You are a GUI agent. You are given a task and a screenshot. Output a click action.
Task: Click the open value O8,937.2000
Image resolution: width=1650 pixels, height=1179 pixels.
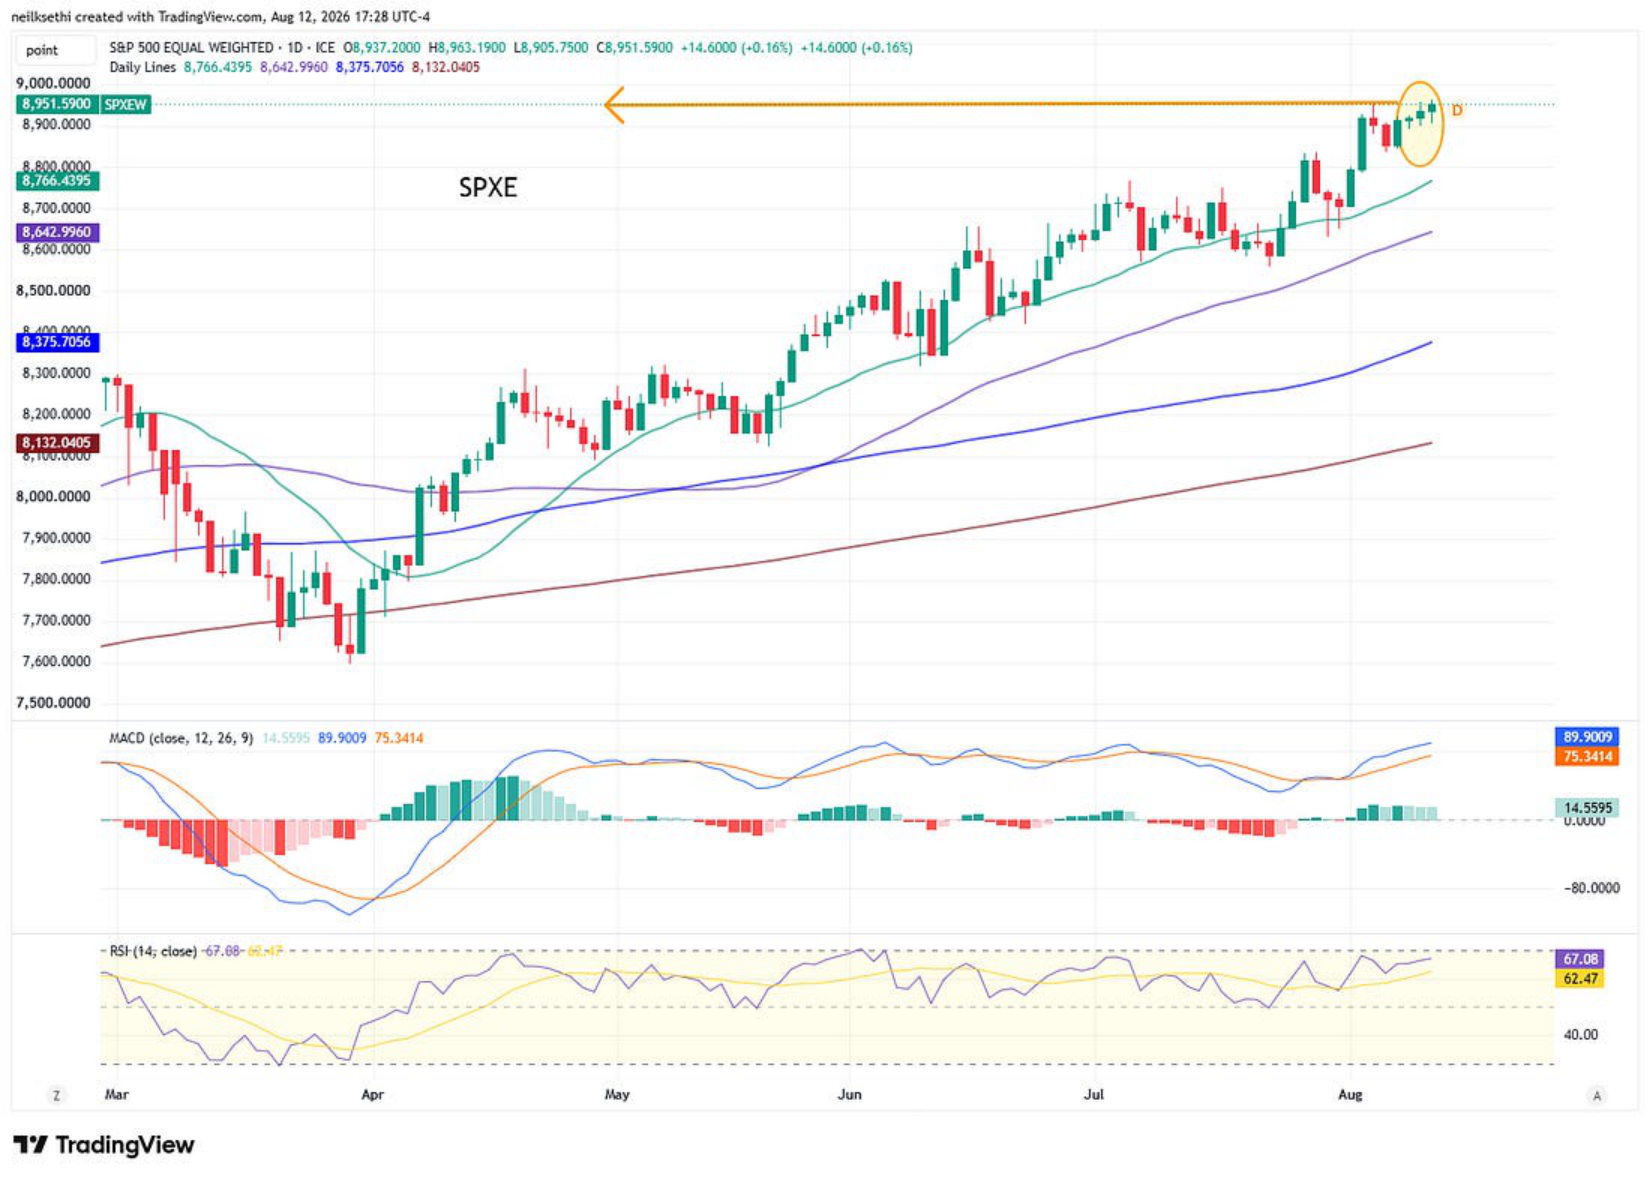(382, 47)
